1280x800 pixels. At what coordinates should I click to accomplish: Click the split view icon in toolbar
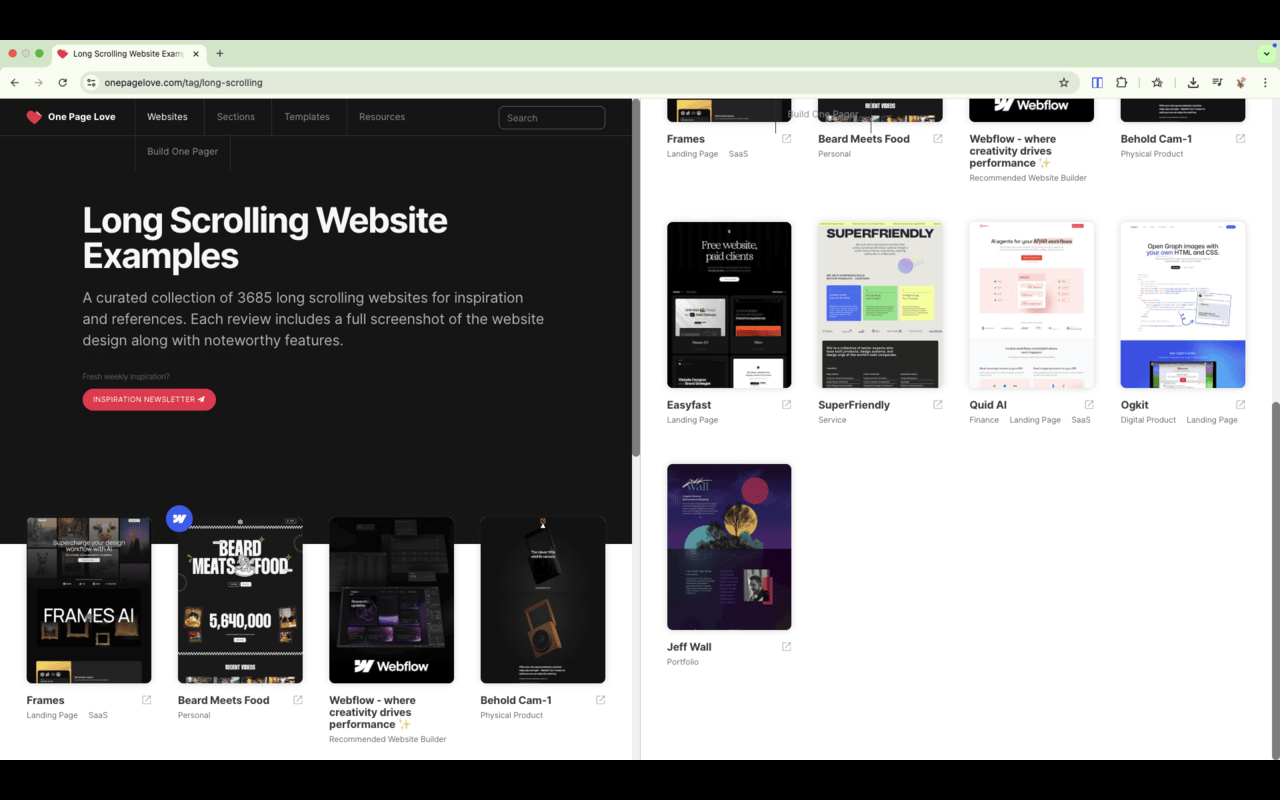coord(1097,83)
